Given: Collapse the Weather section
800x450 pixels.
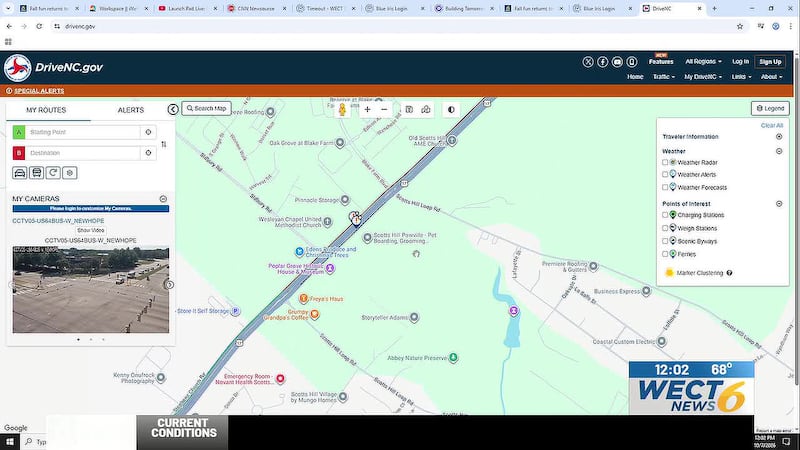Looking at the screenshot, I should pyautogui.click(x=779, y=151).
